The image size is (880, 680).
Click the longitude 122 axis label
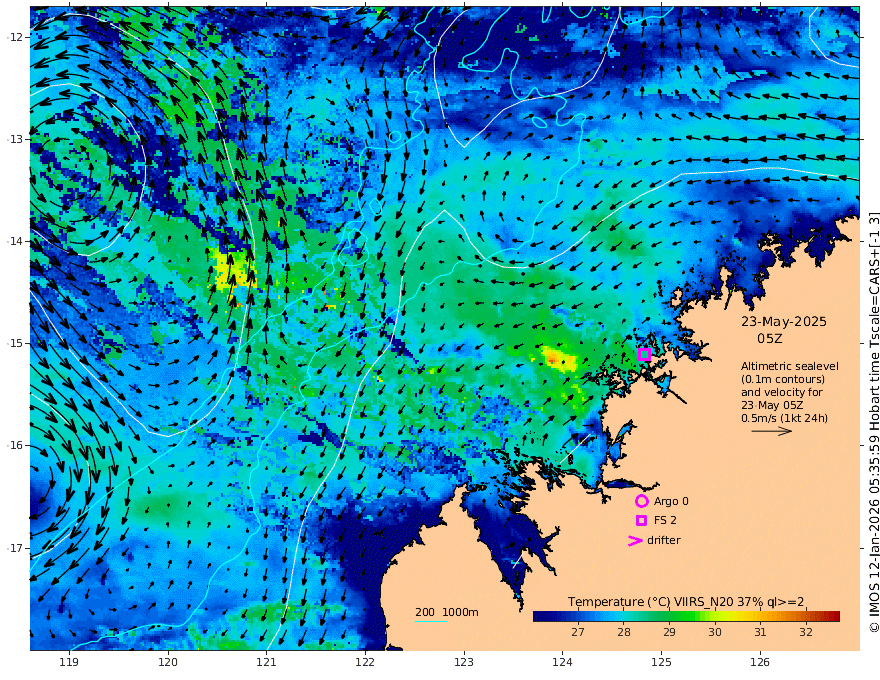365,663
